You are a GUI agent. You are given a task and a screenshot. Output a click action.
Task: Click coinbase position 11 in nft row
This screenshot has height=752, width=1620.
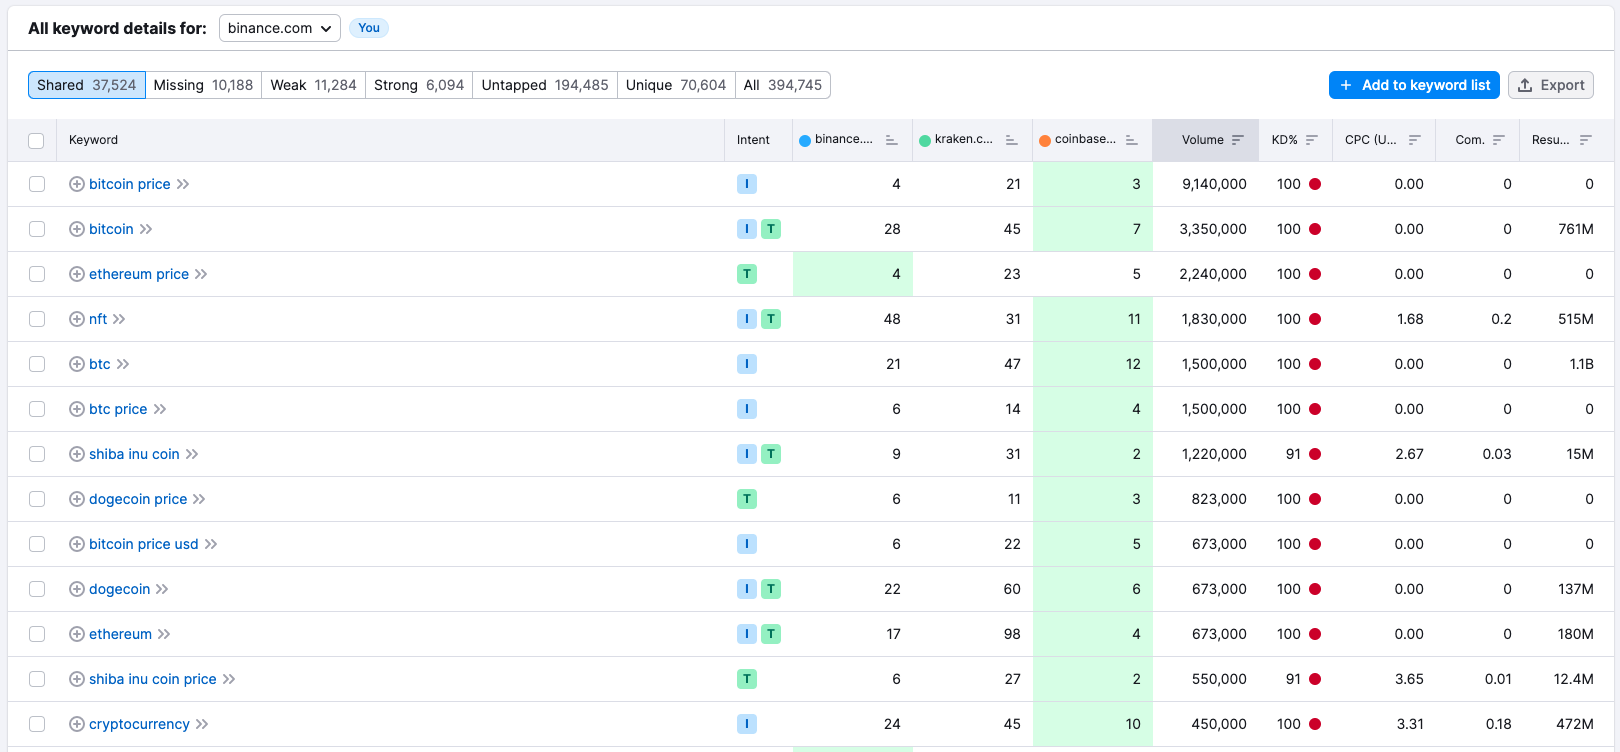tap(1134, 319)
